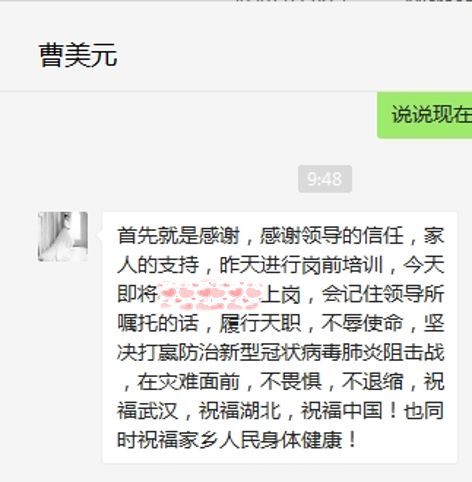Click the pink hearts sticker in message
Viewport: 472px width, 482px height.
pos(210,294)
